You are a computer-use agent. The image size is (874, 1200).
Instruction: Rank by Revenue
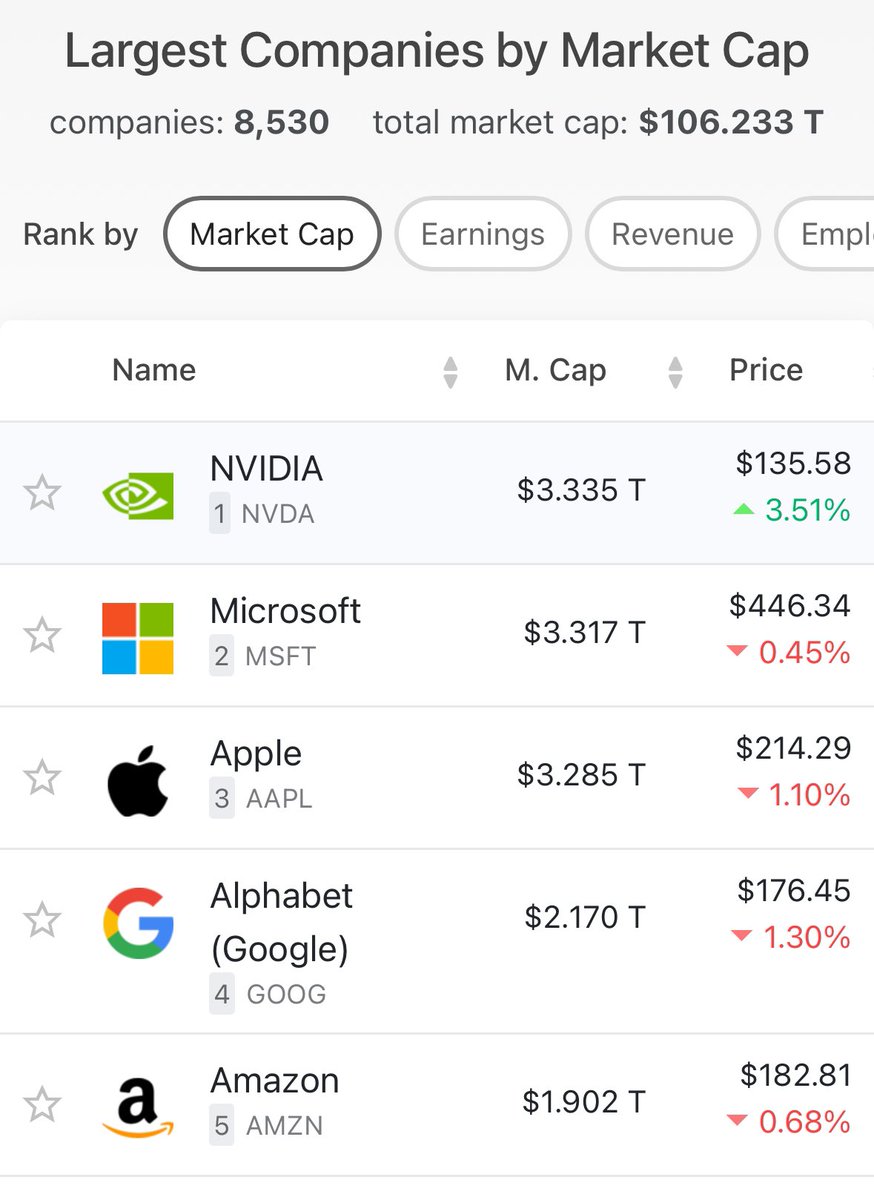[x=673, y=234]
